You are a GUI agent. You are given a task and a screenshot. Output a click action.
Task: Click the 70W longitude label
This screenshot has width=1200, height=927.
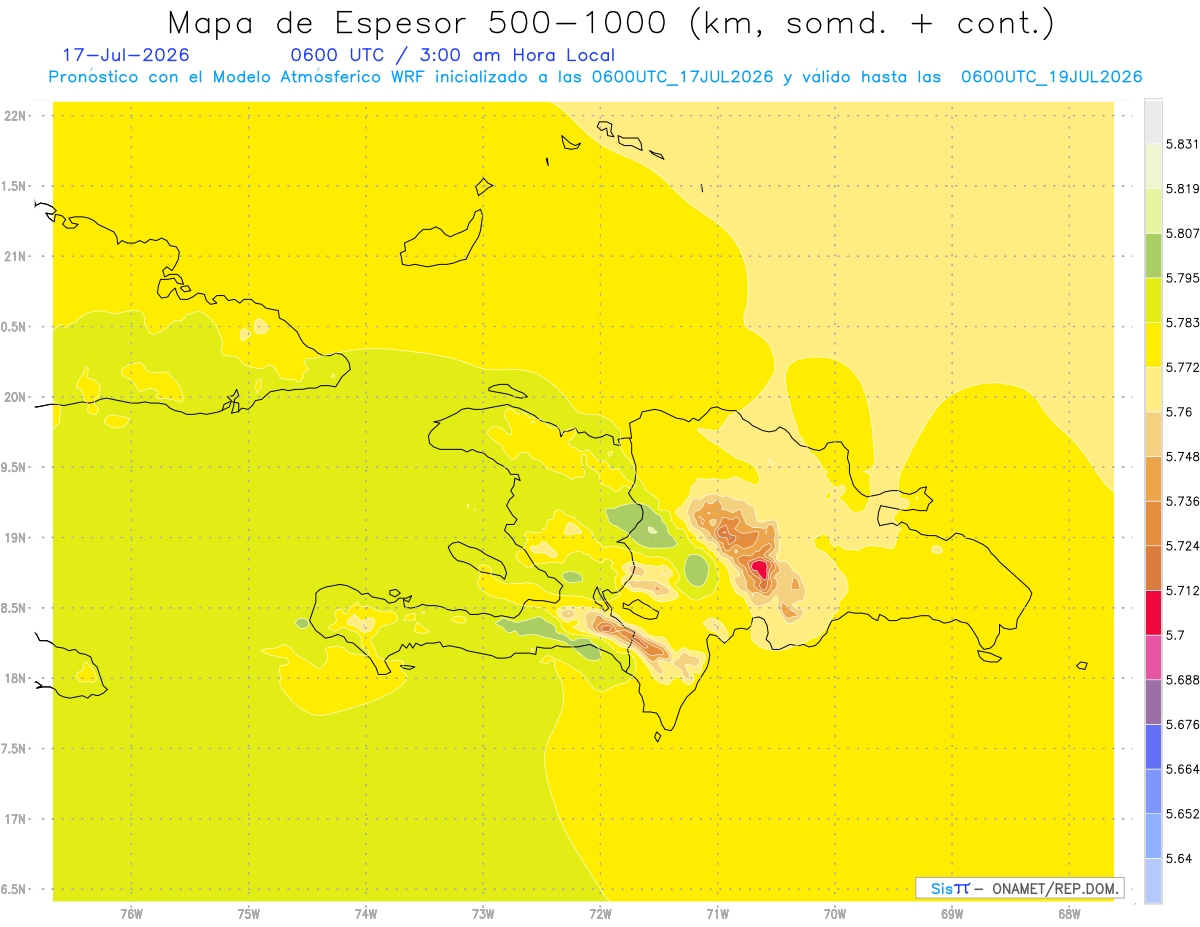[x=835, y=913]
